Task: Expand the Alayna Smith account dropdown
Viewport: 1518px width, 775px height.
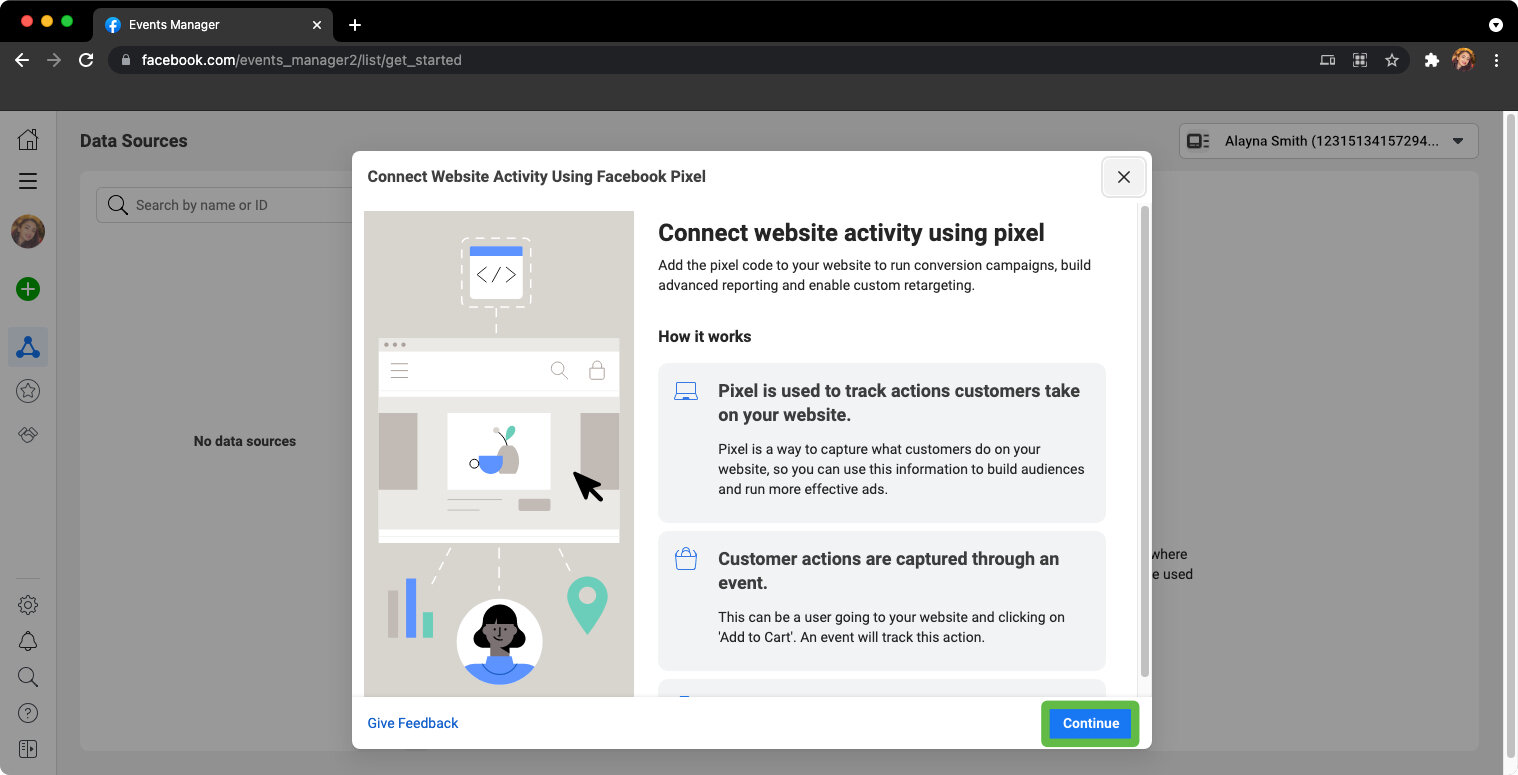Action: click(x=1328, y=141)
